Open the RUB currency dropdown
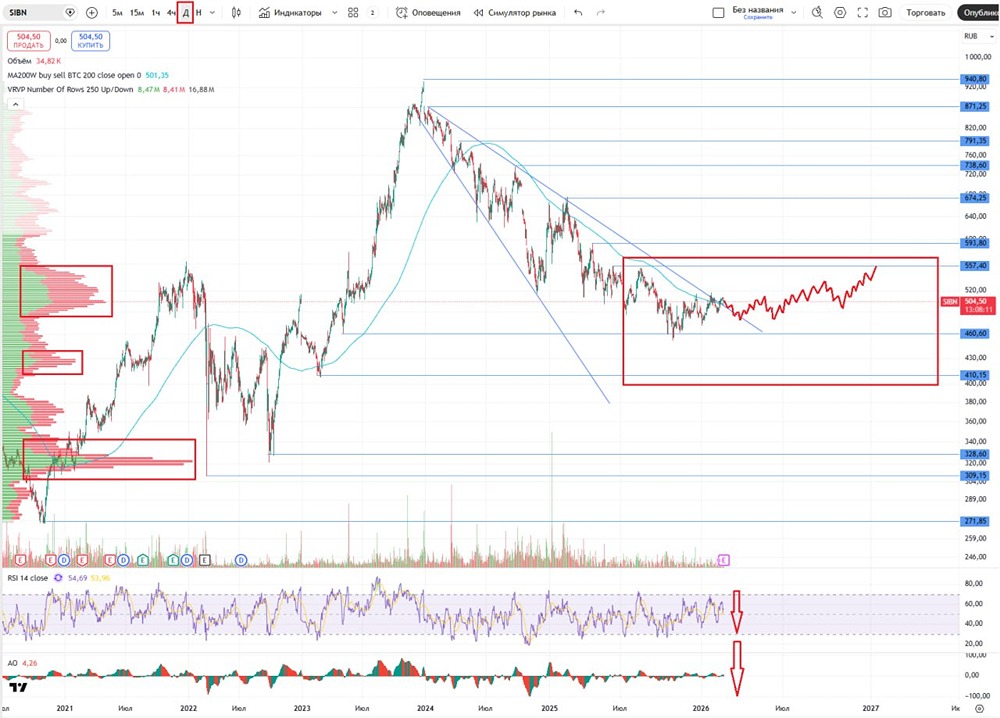1000x718 pixels. point(978,36)
